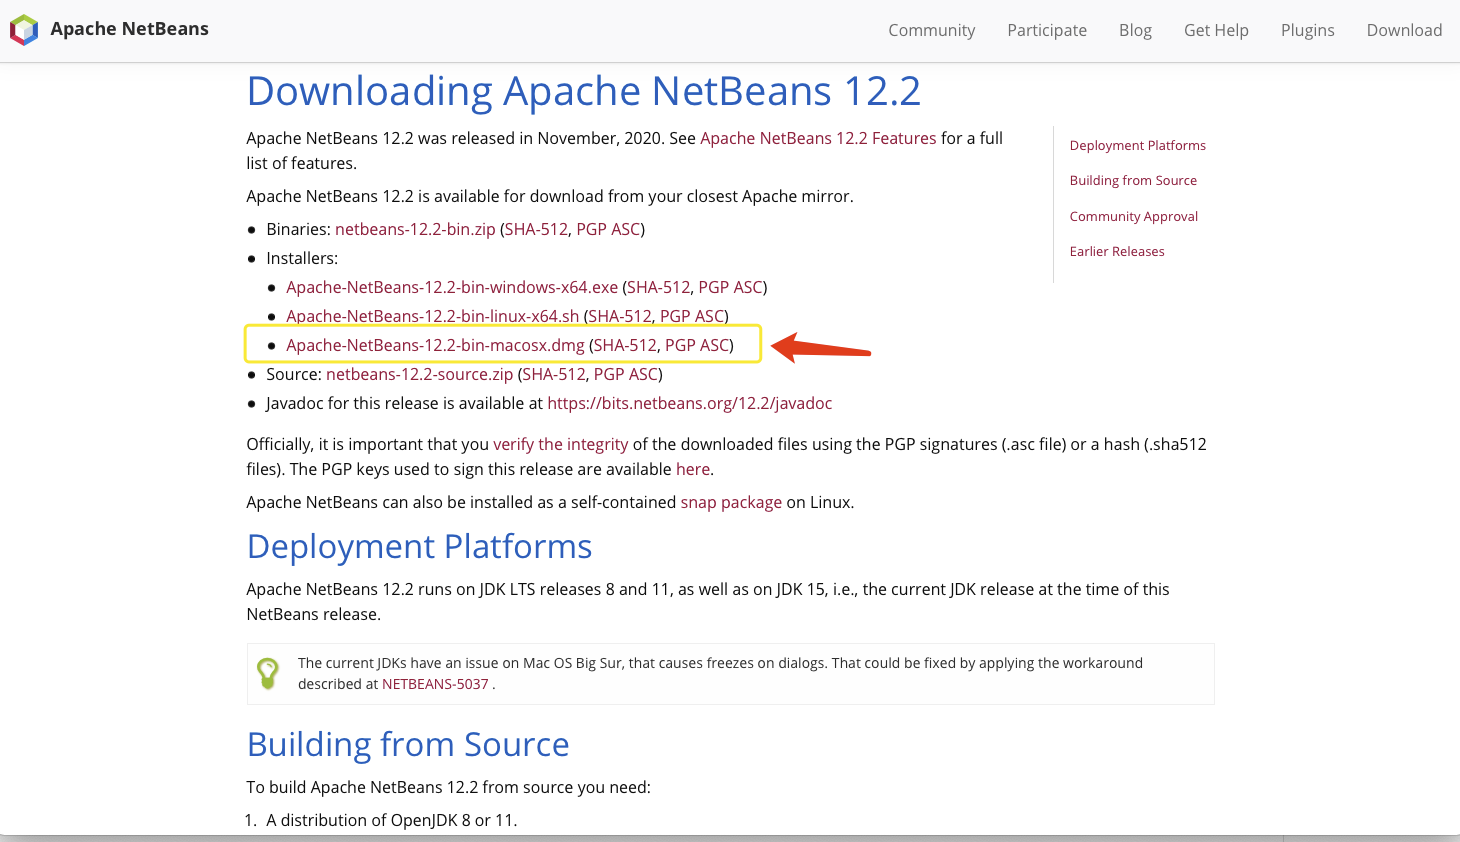Jump to Community Approval in sidebar
Viewport: 1460px width, 842px height.
click(x=1133, y=216)
